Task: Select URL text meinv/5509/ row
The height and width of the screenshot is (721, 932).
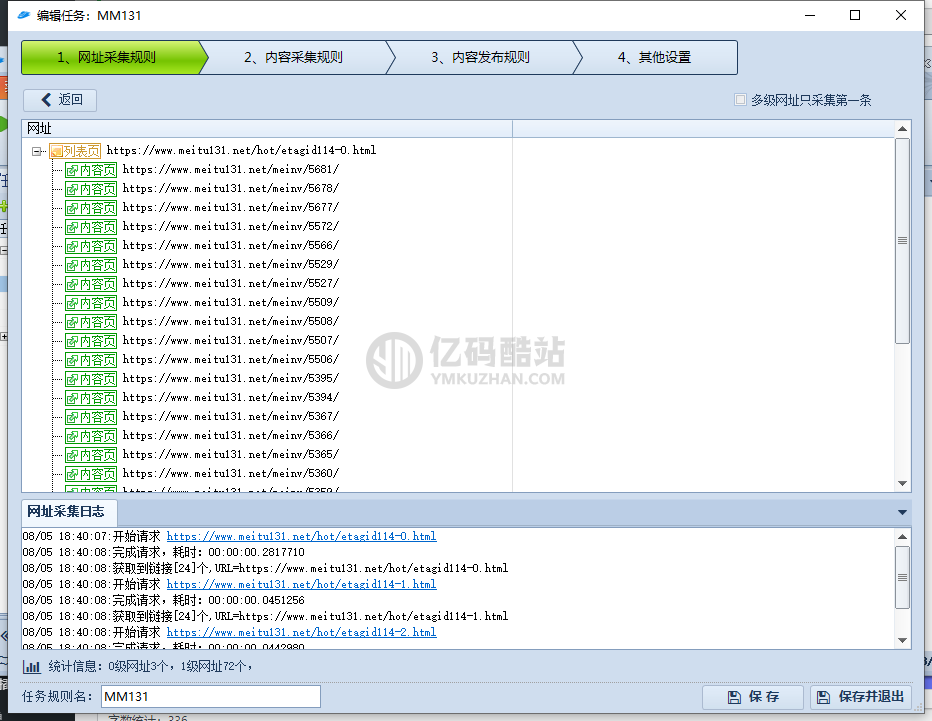Action: click(231, 303)
